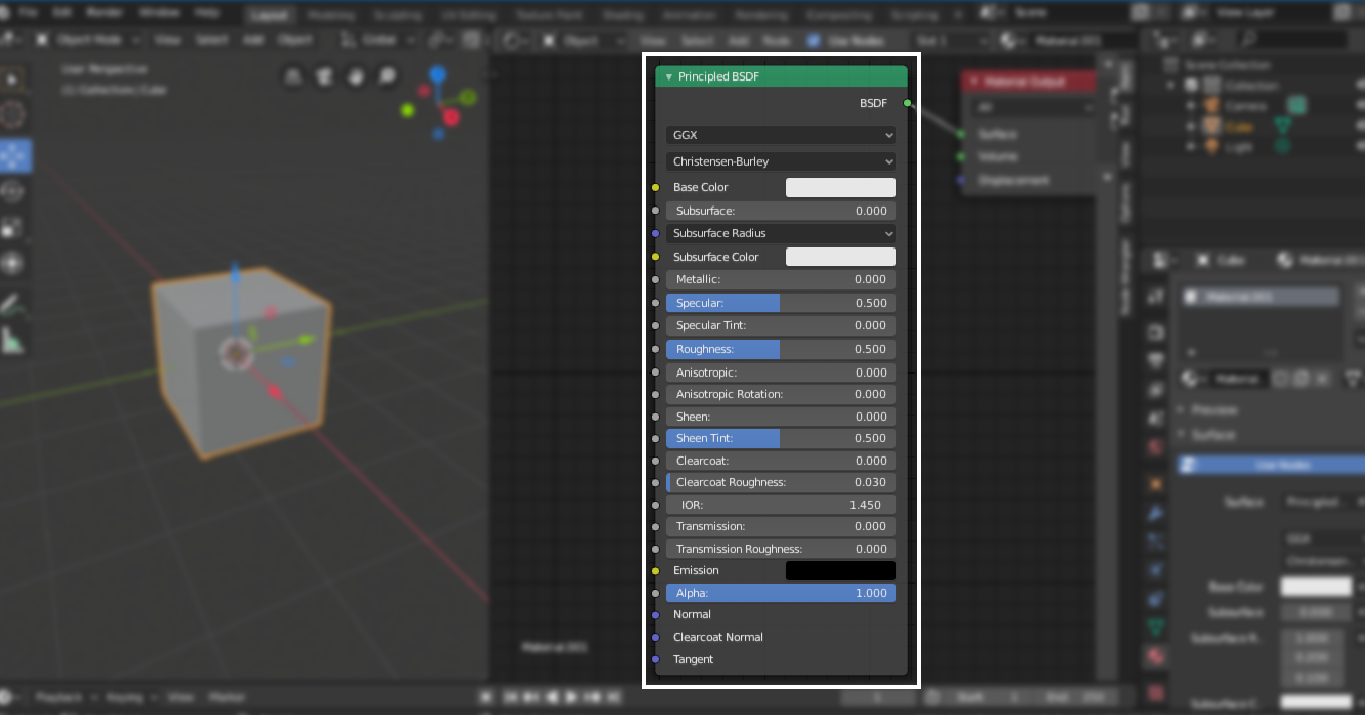Click the Normal input socket

656,614
